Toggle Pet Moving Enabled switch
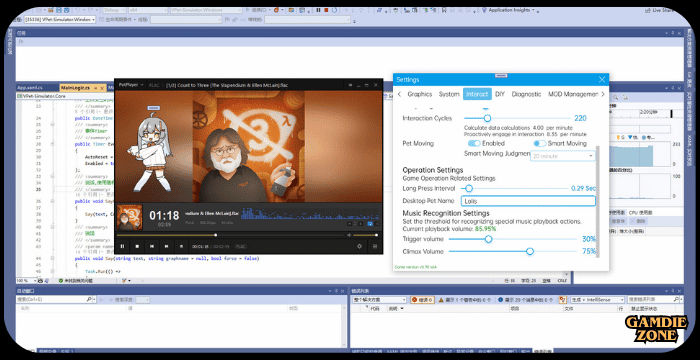 pos(474,143)
